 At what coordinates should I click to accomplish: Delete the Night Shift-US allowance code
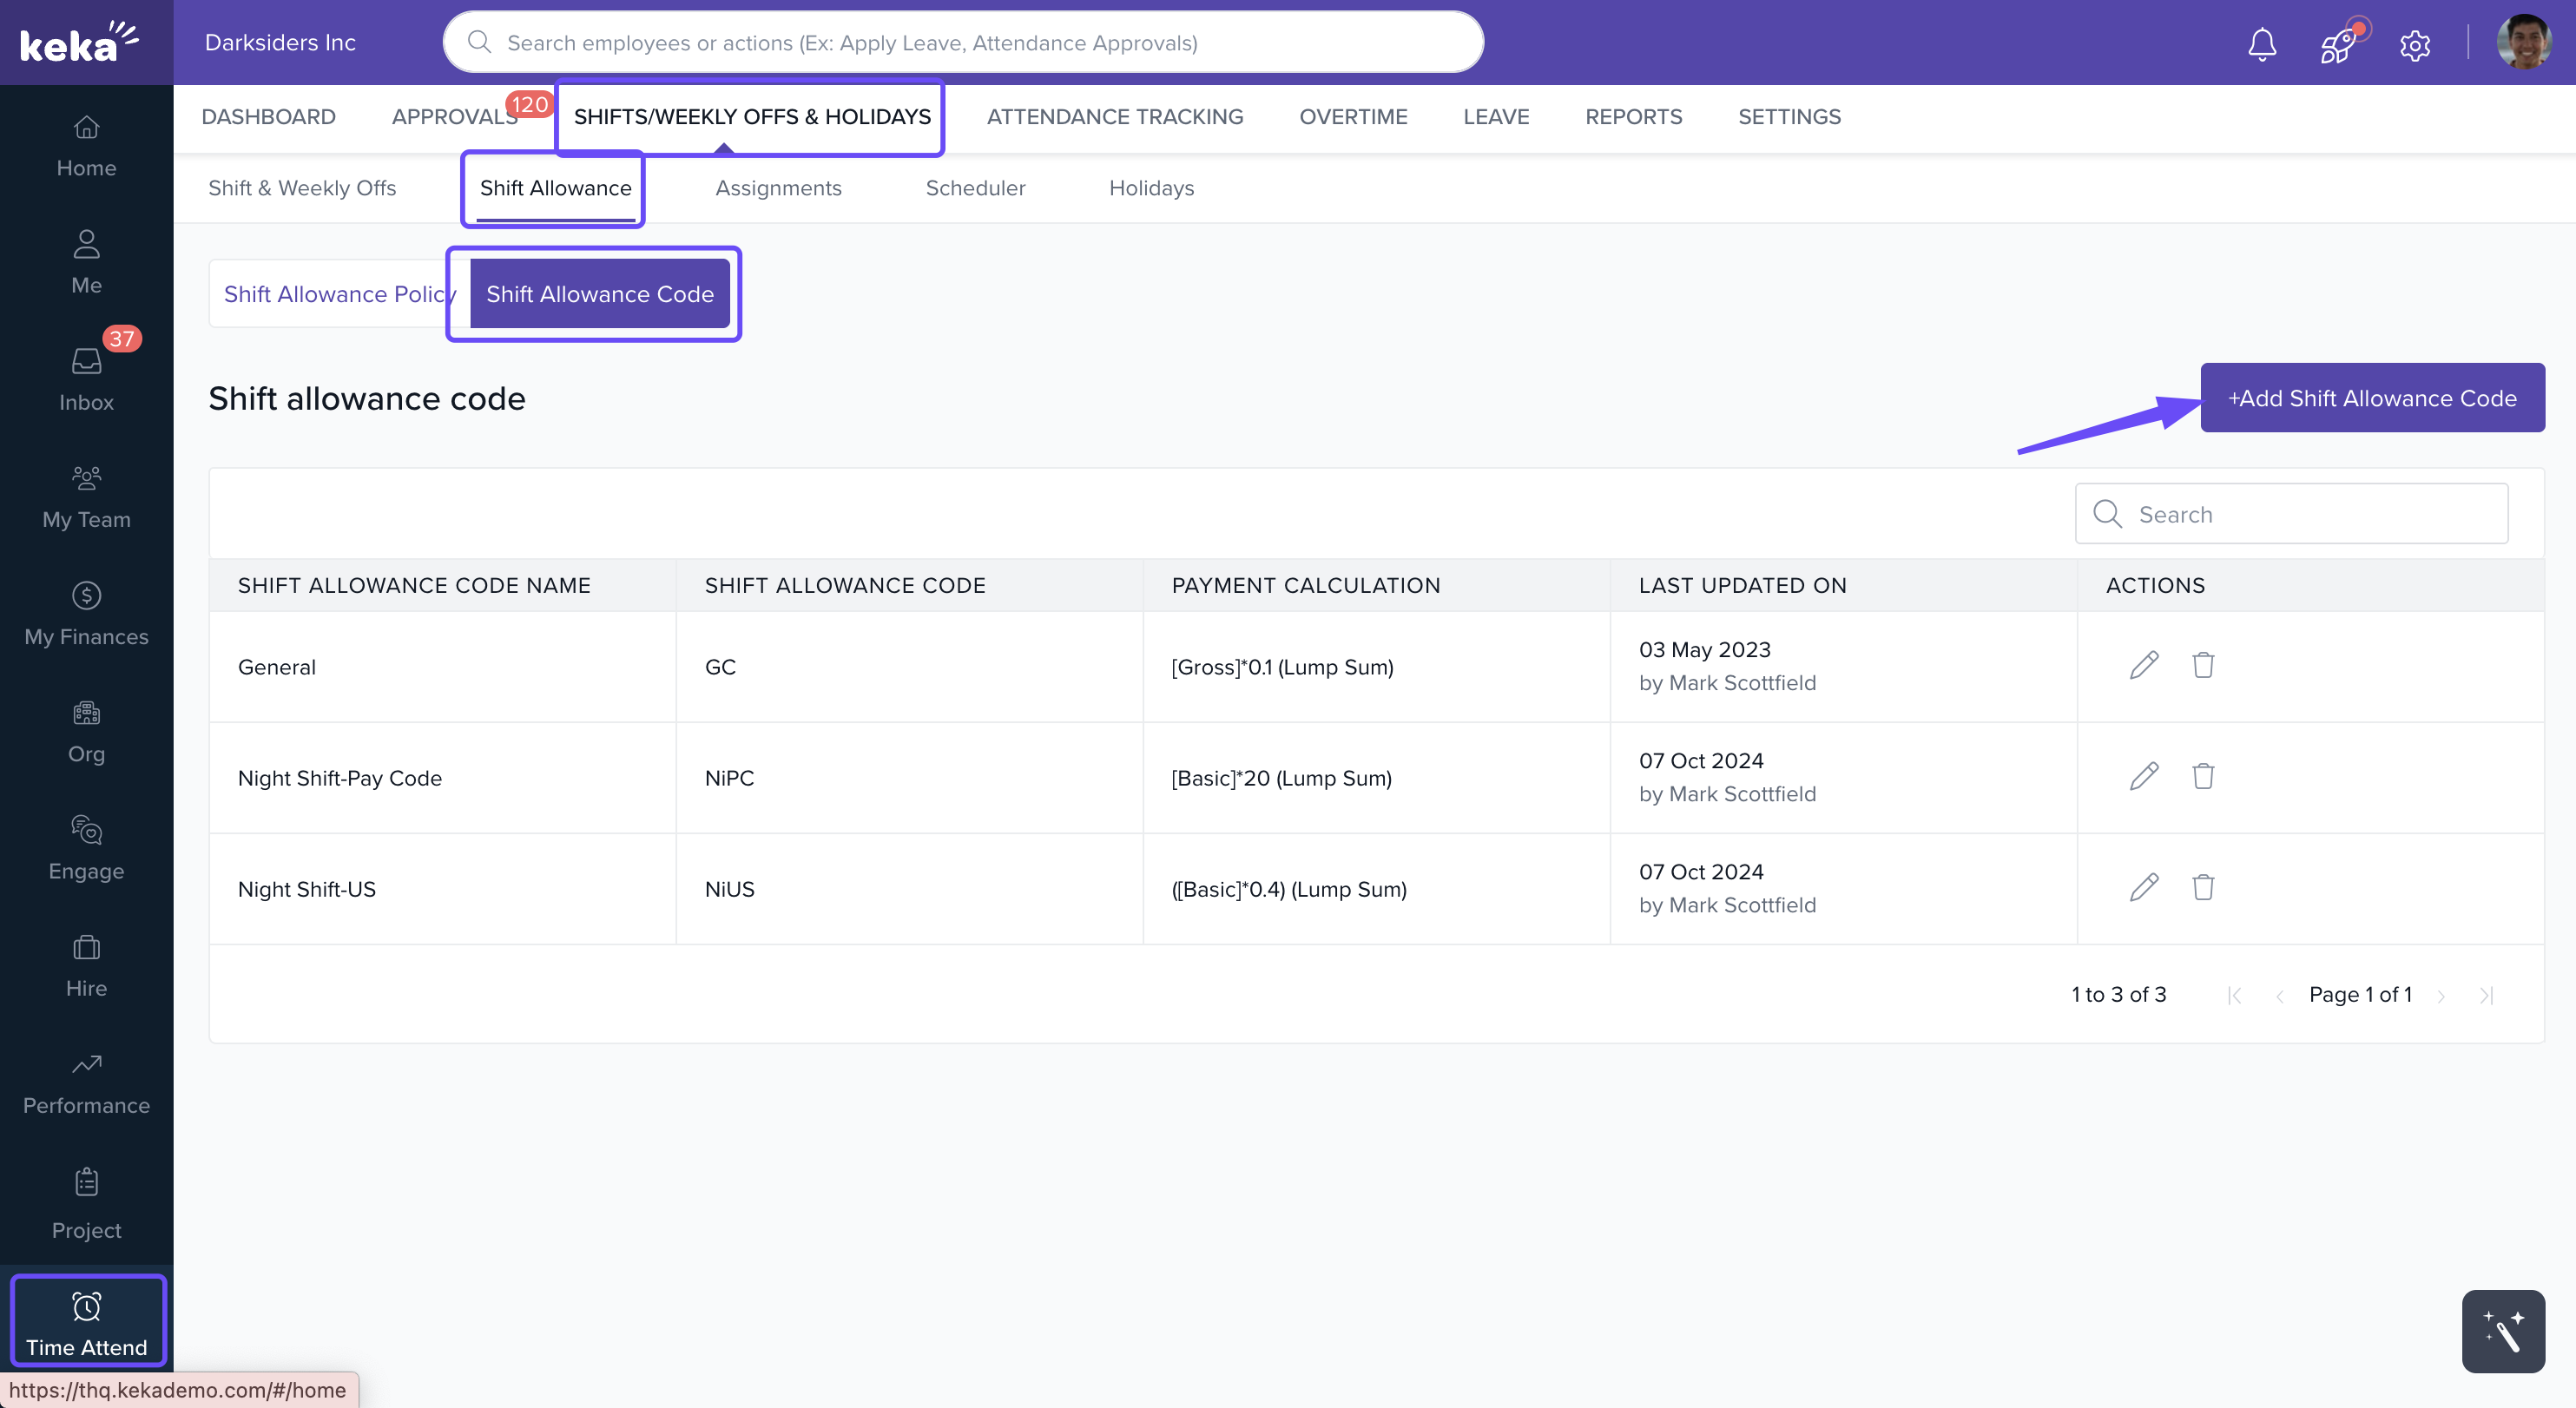click(x=2204, y=887)
